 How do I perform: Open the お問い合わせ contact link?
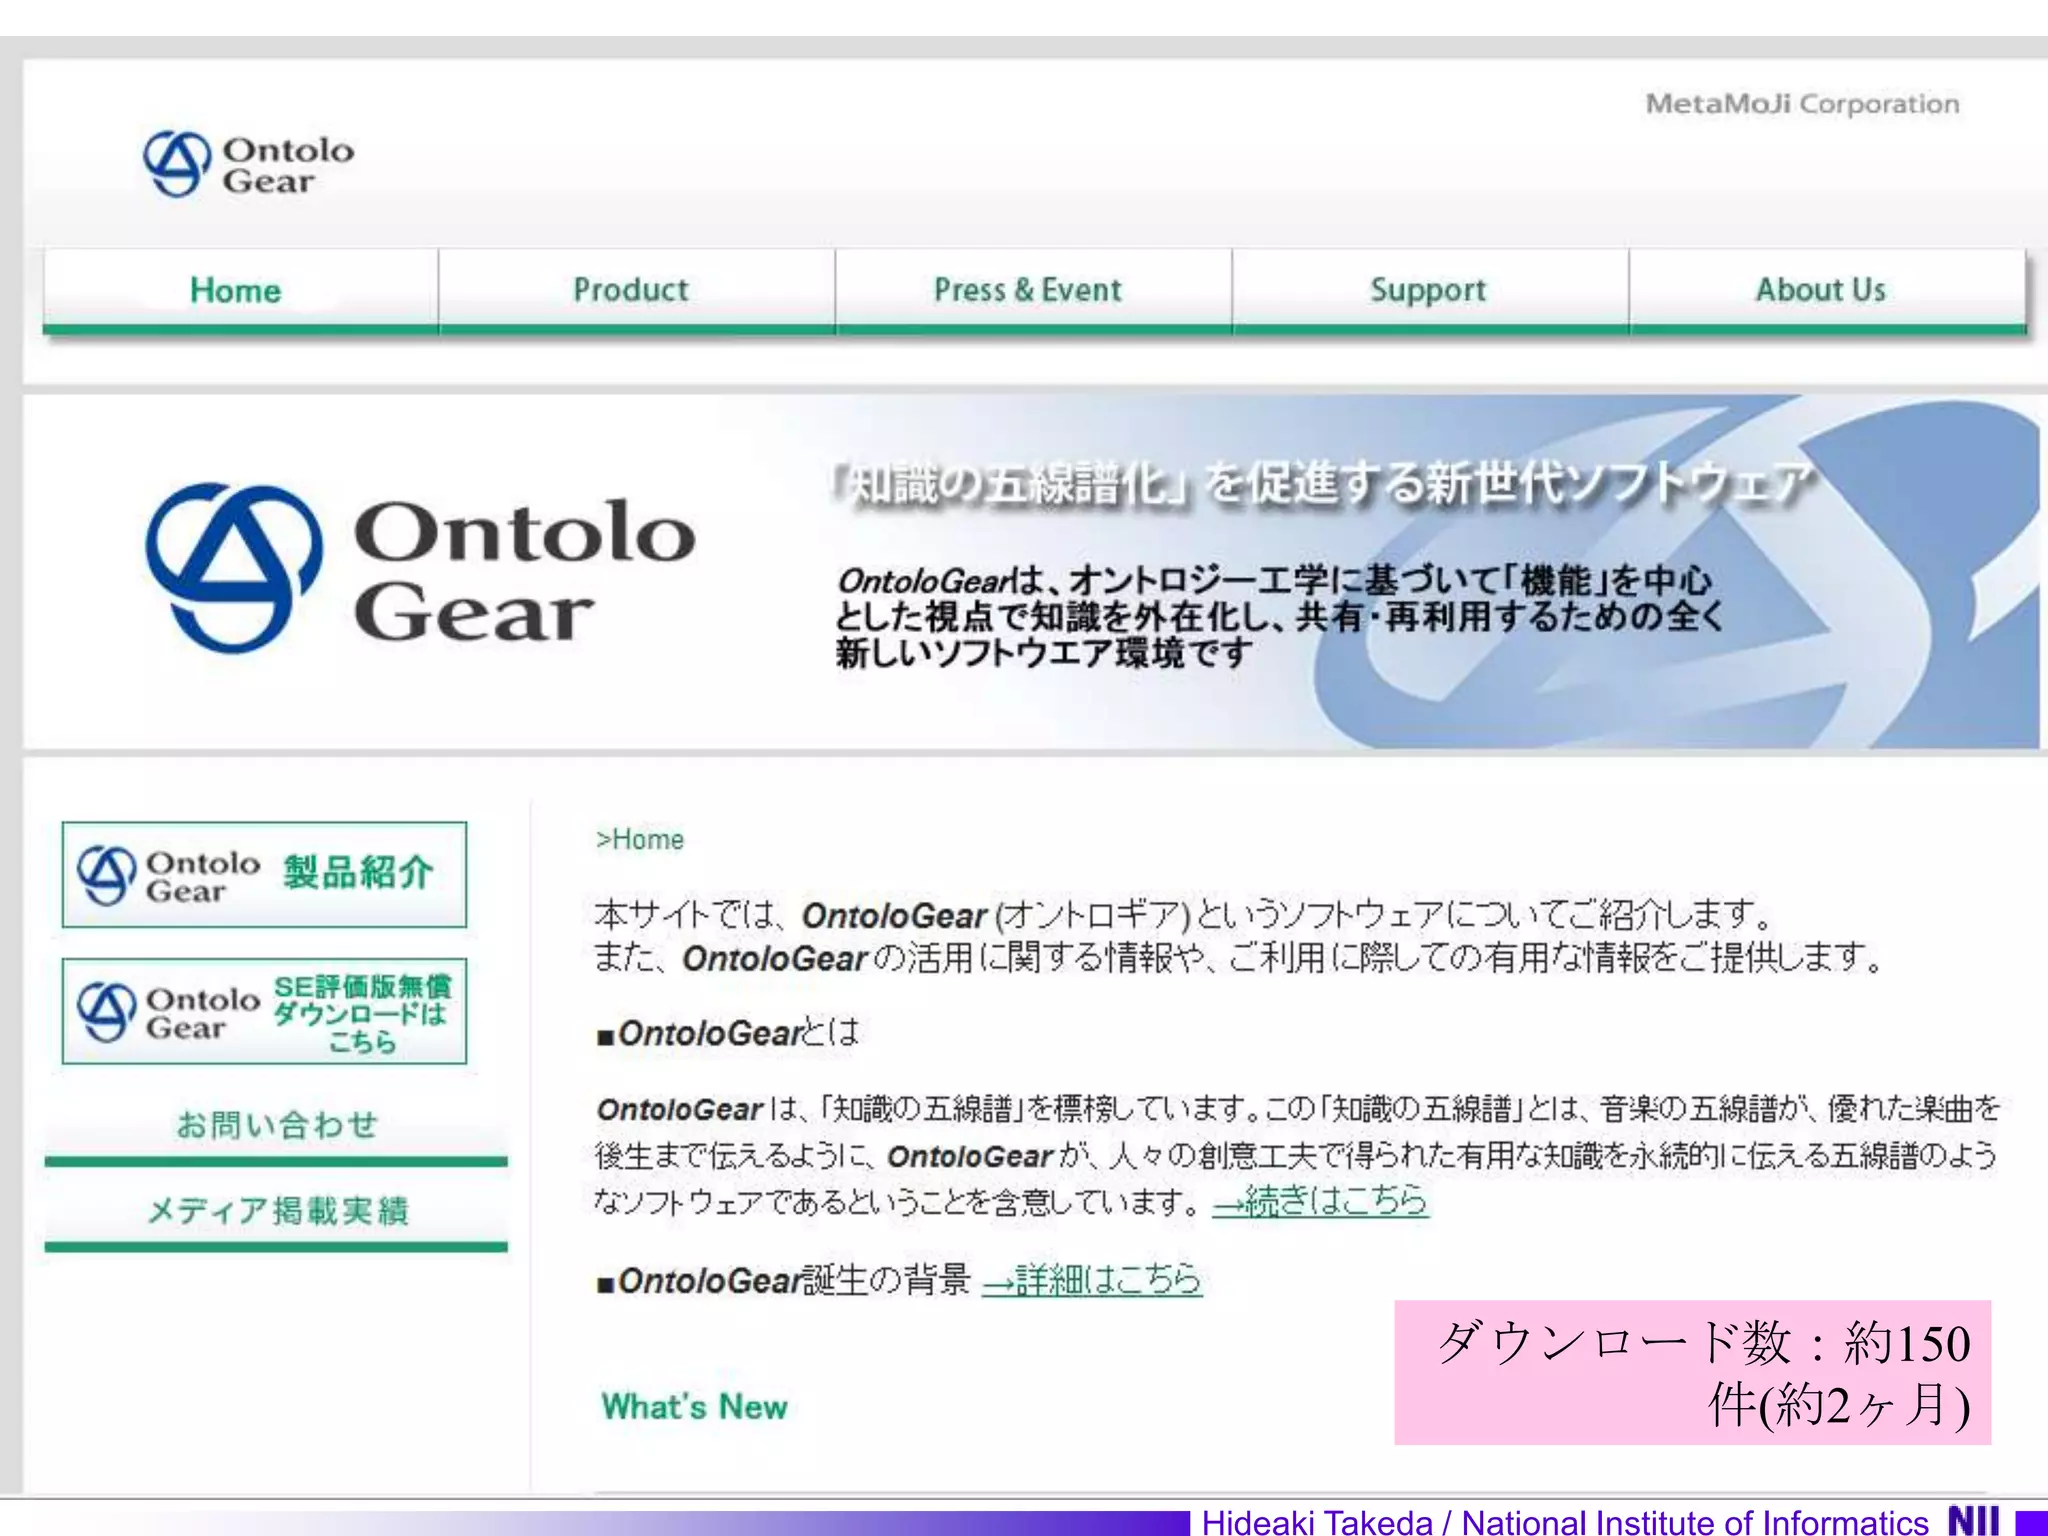tap(277, 1126)
